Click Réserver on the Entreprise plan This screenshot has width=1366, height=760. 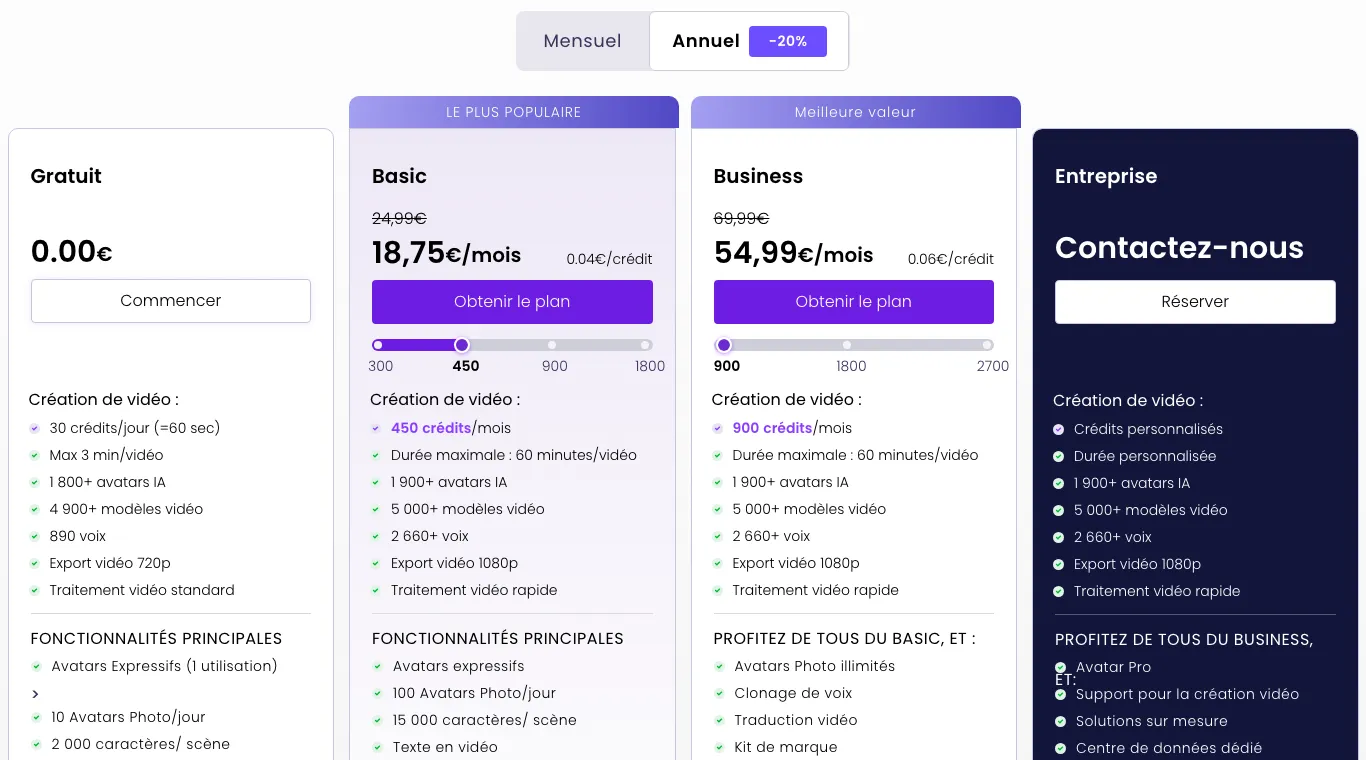pyautogui.click(x=1195, y=302)
